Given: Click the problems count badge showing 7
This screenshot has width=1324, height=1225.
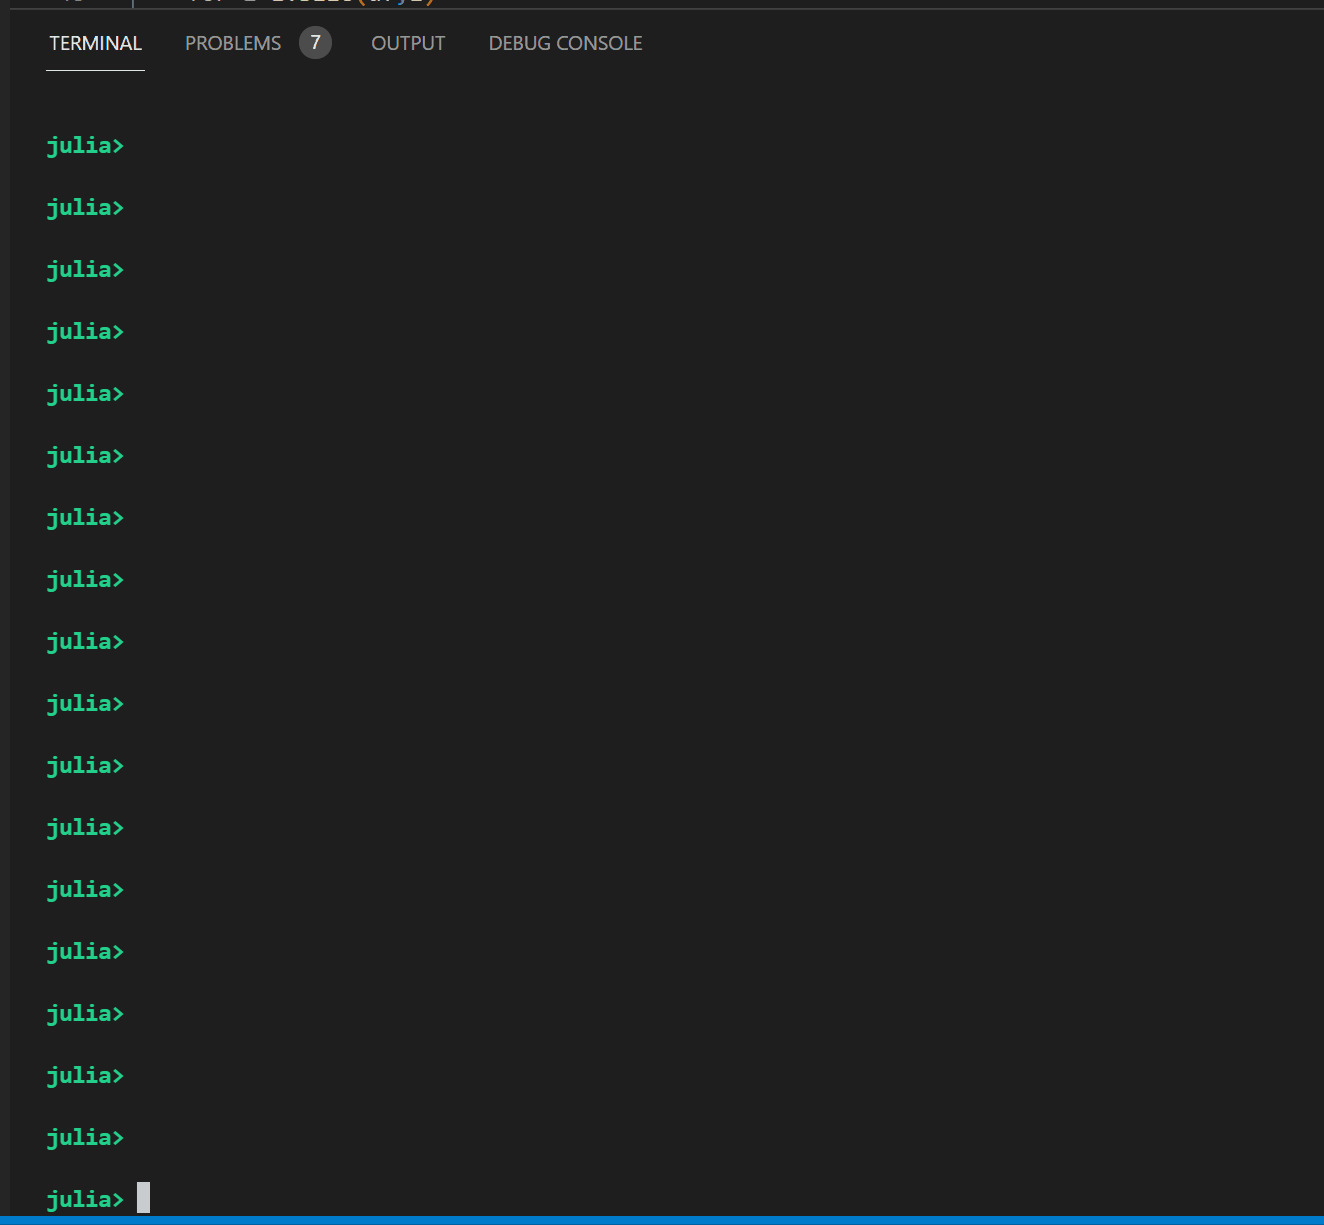Looking at the screenshot, I should pos(315,43).
